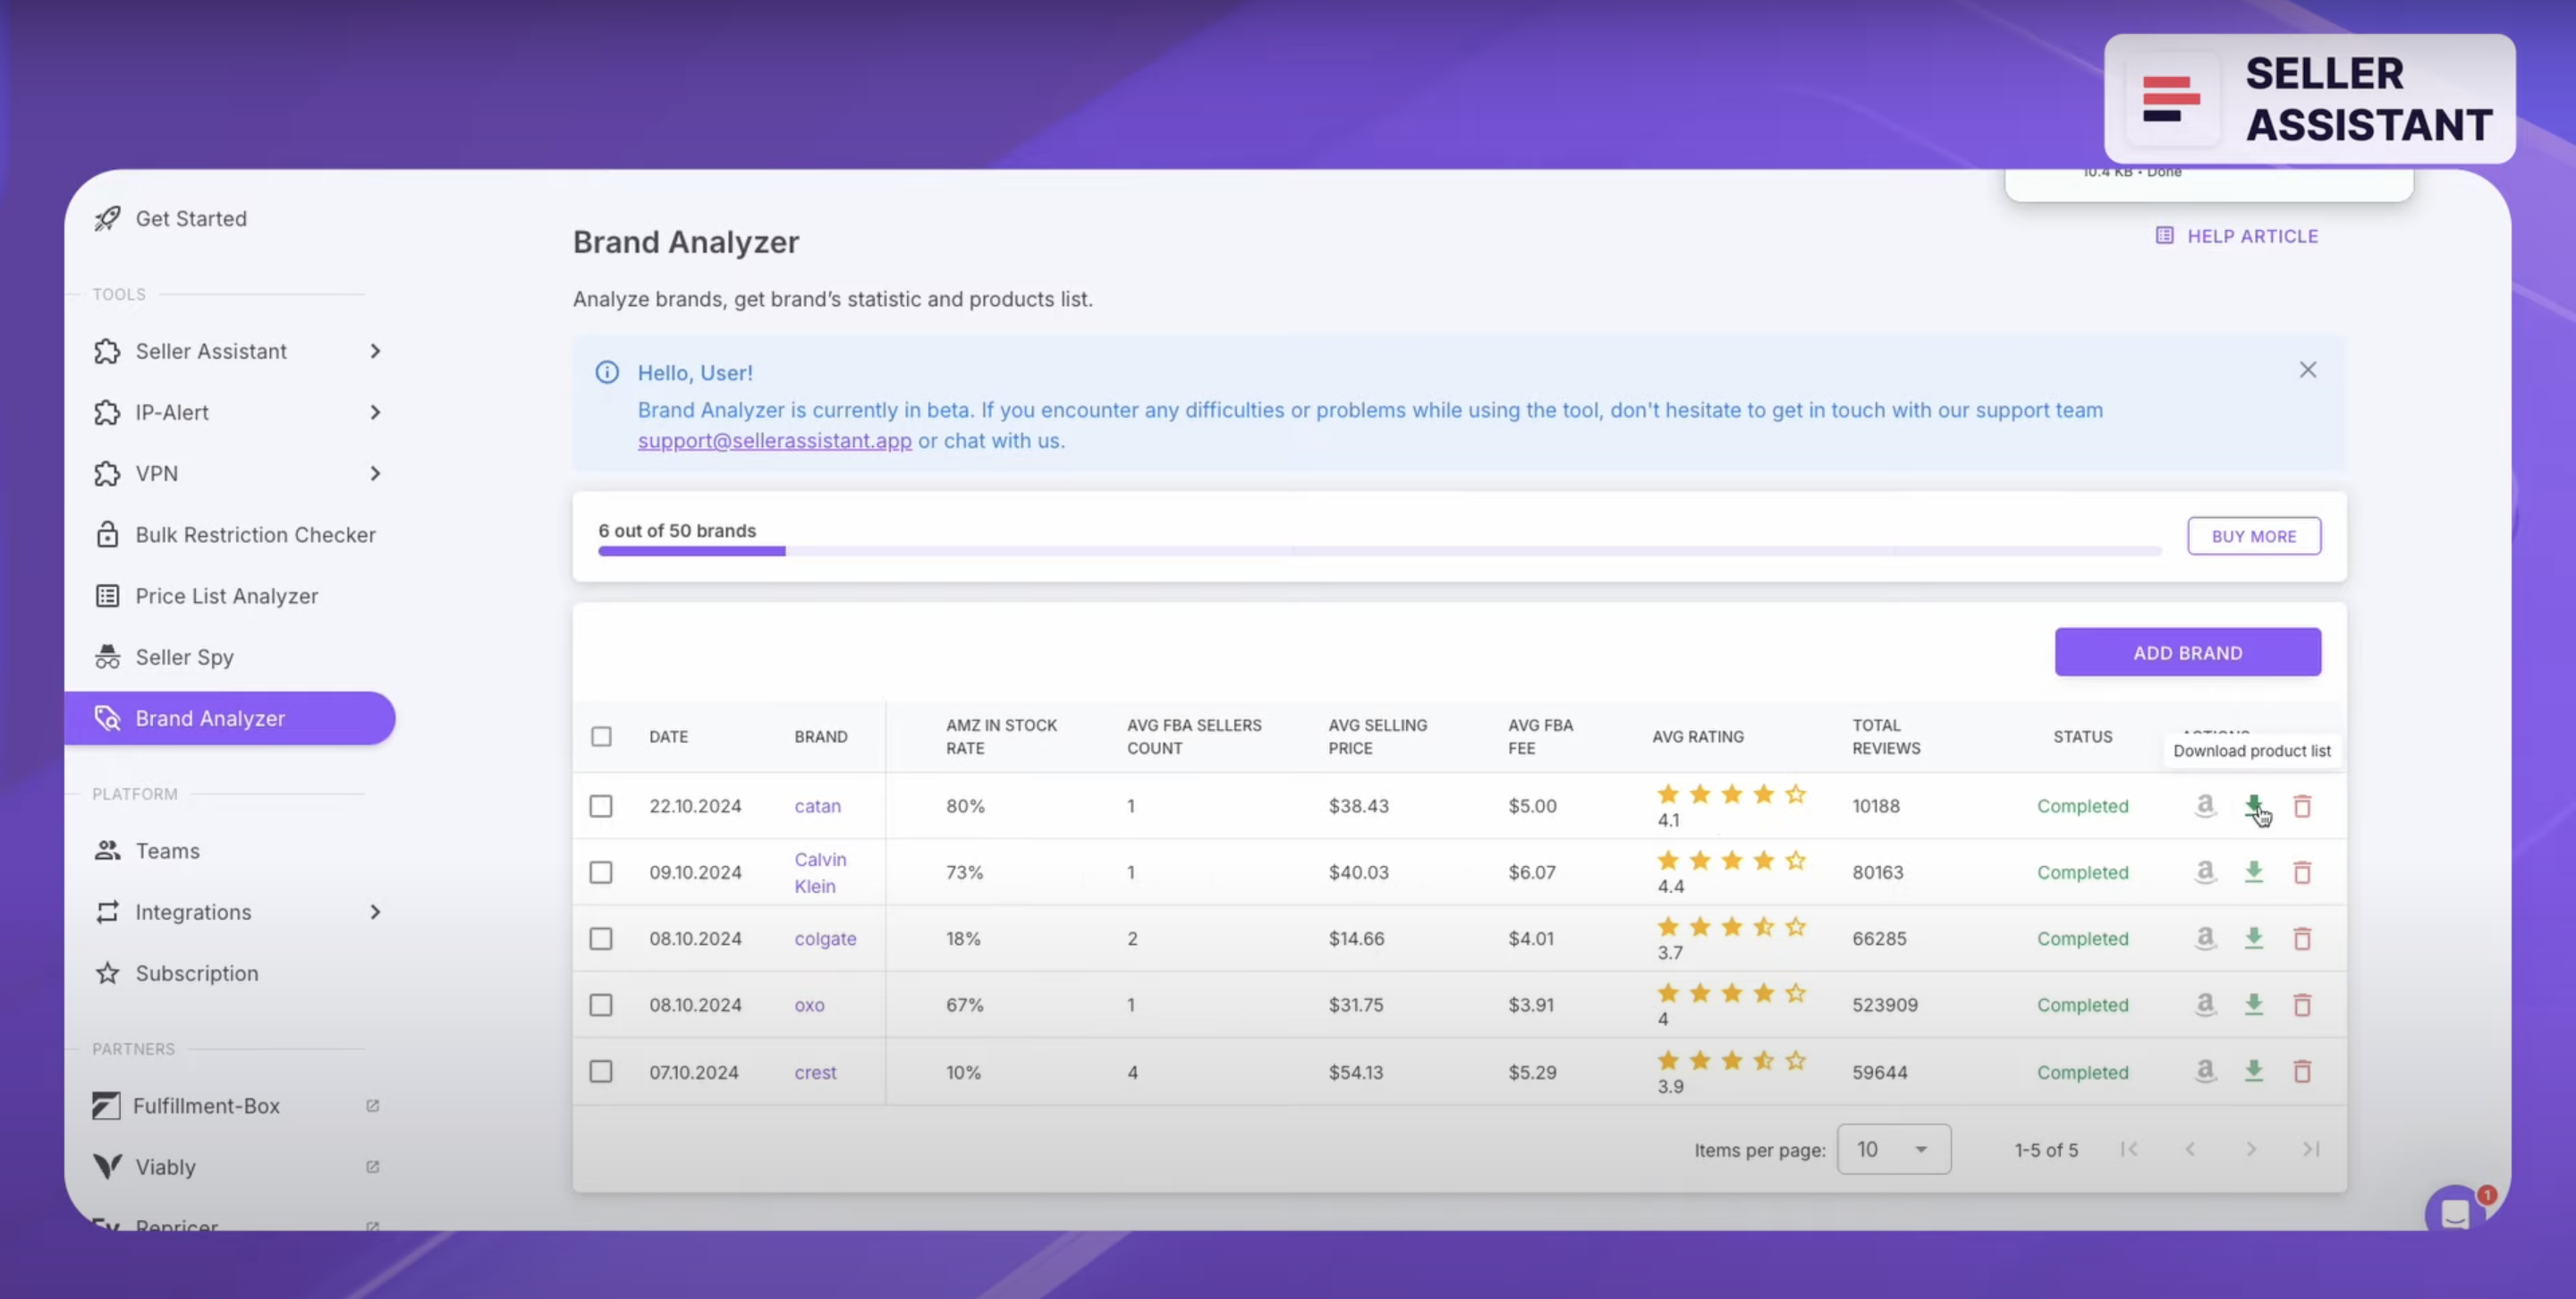
Task: Open the Teams page
Action: pos(167,850)
